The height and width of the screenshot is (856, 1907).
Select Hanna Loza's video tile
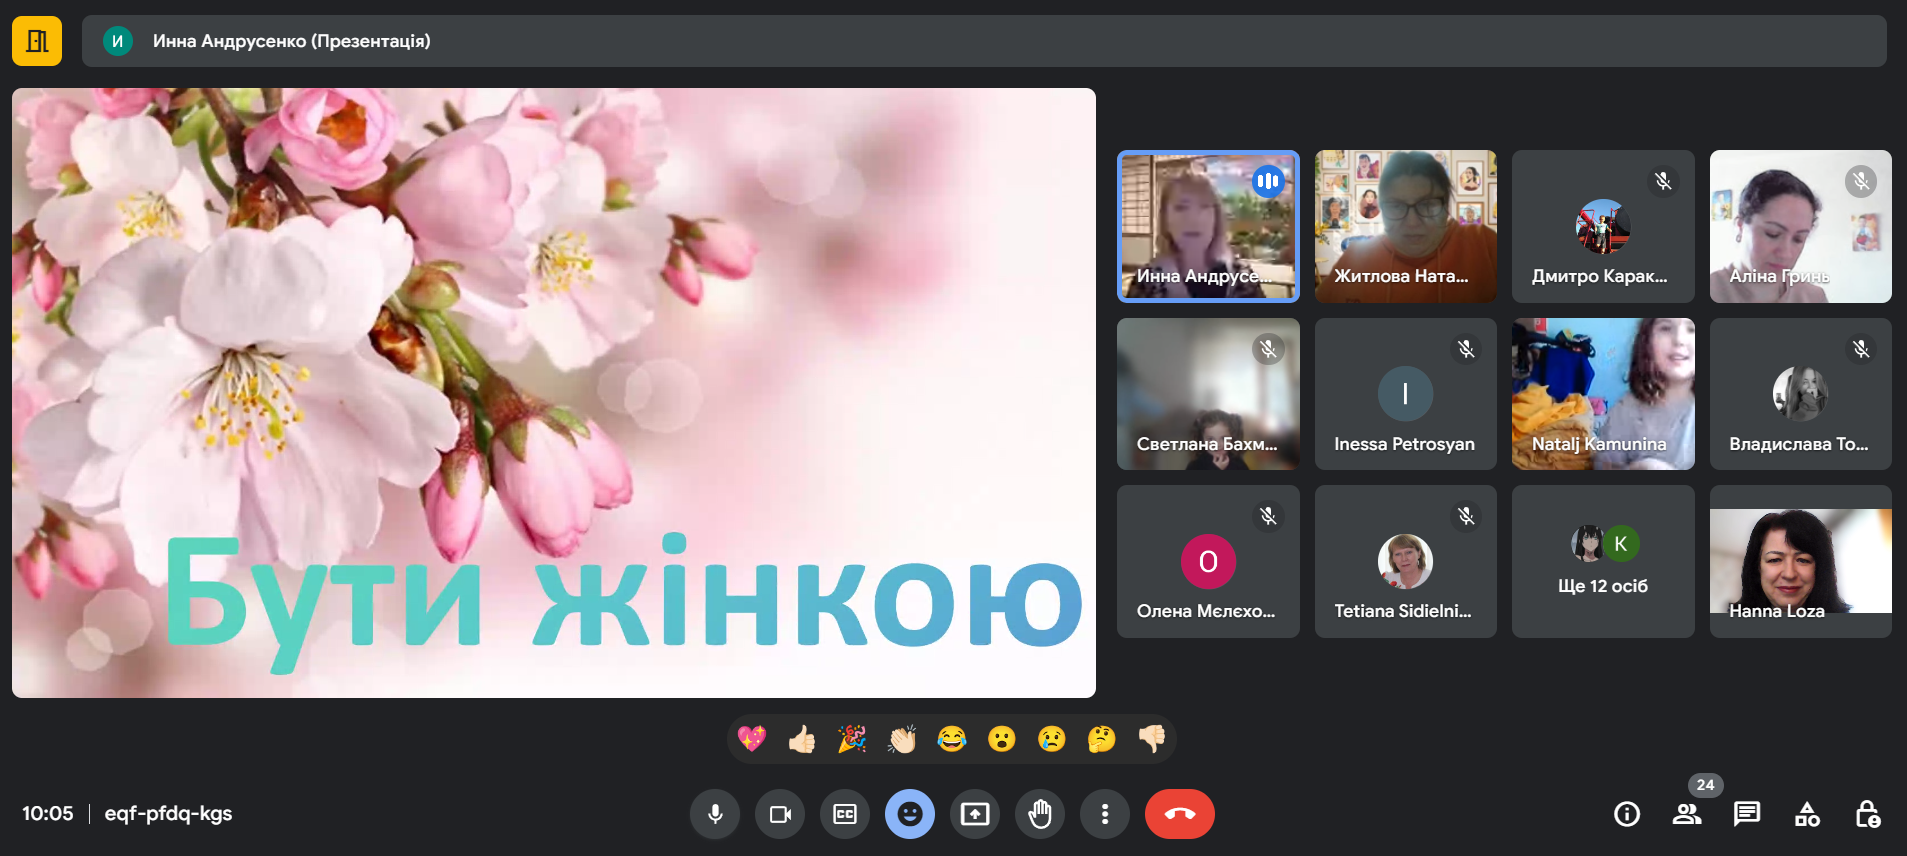point(1800,562)
